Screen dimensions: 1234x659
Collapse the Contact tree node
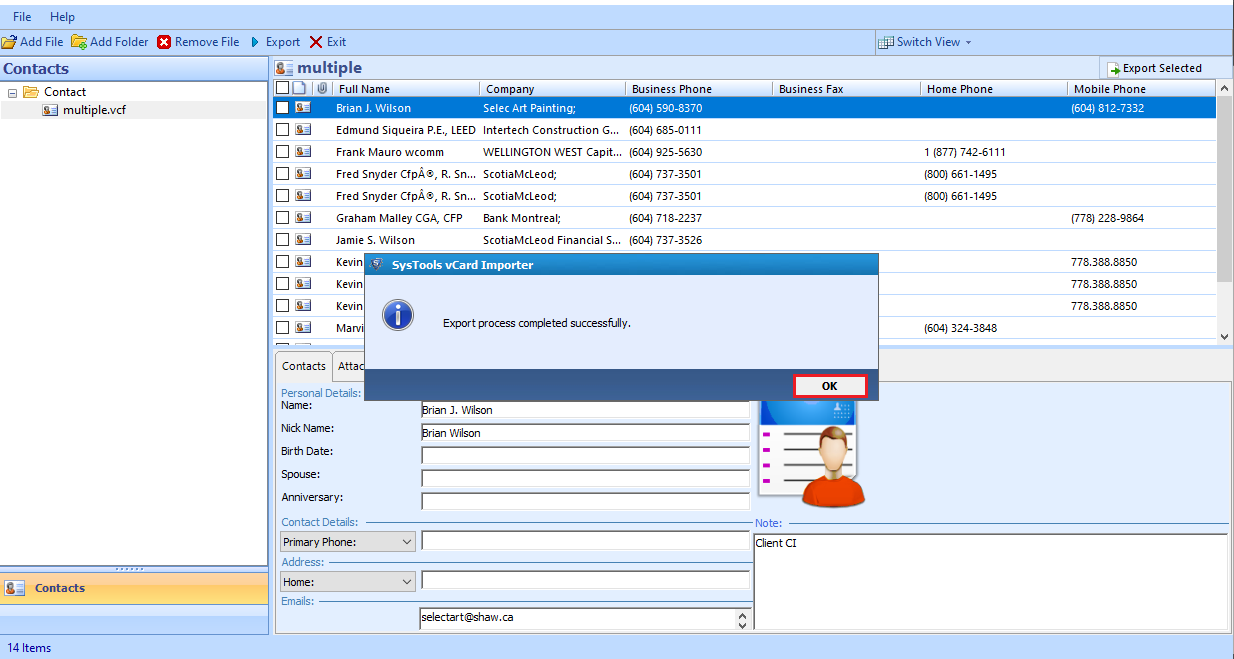[12, 92]
